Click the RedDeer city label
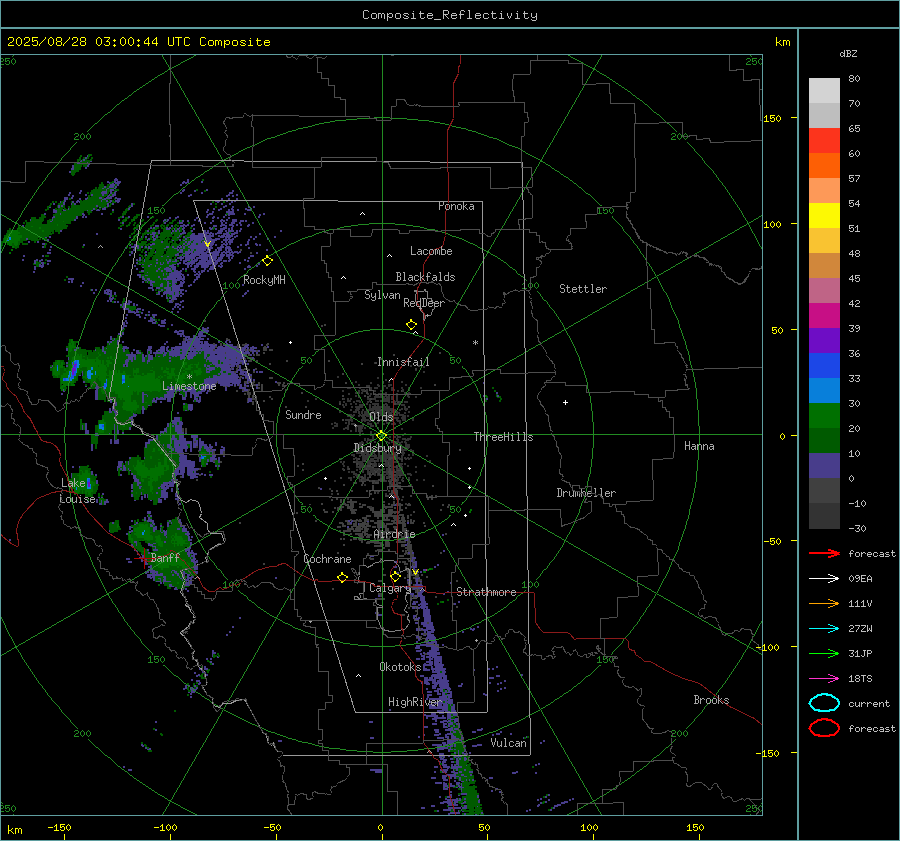The width and height of the screenshot is (900, 841). [x=424, y=303]
